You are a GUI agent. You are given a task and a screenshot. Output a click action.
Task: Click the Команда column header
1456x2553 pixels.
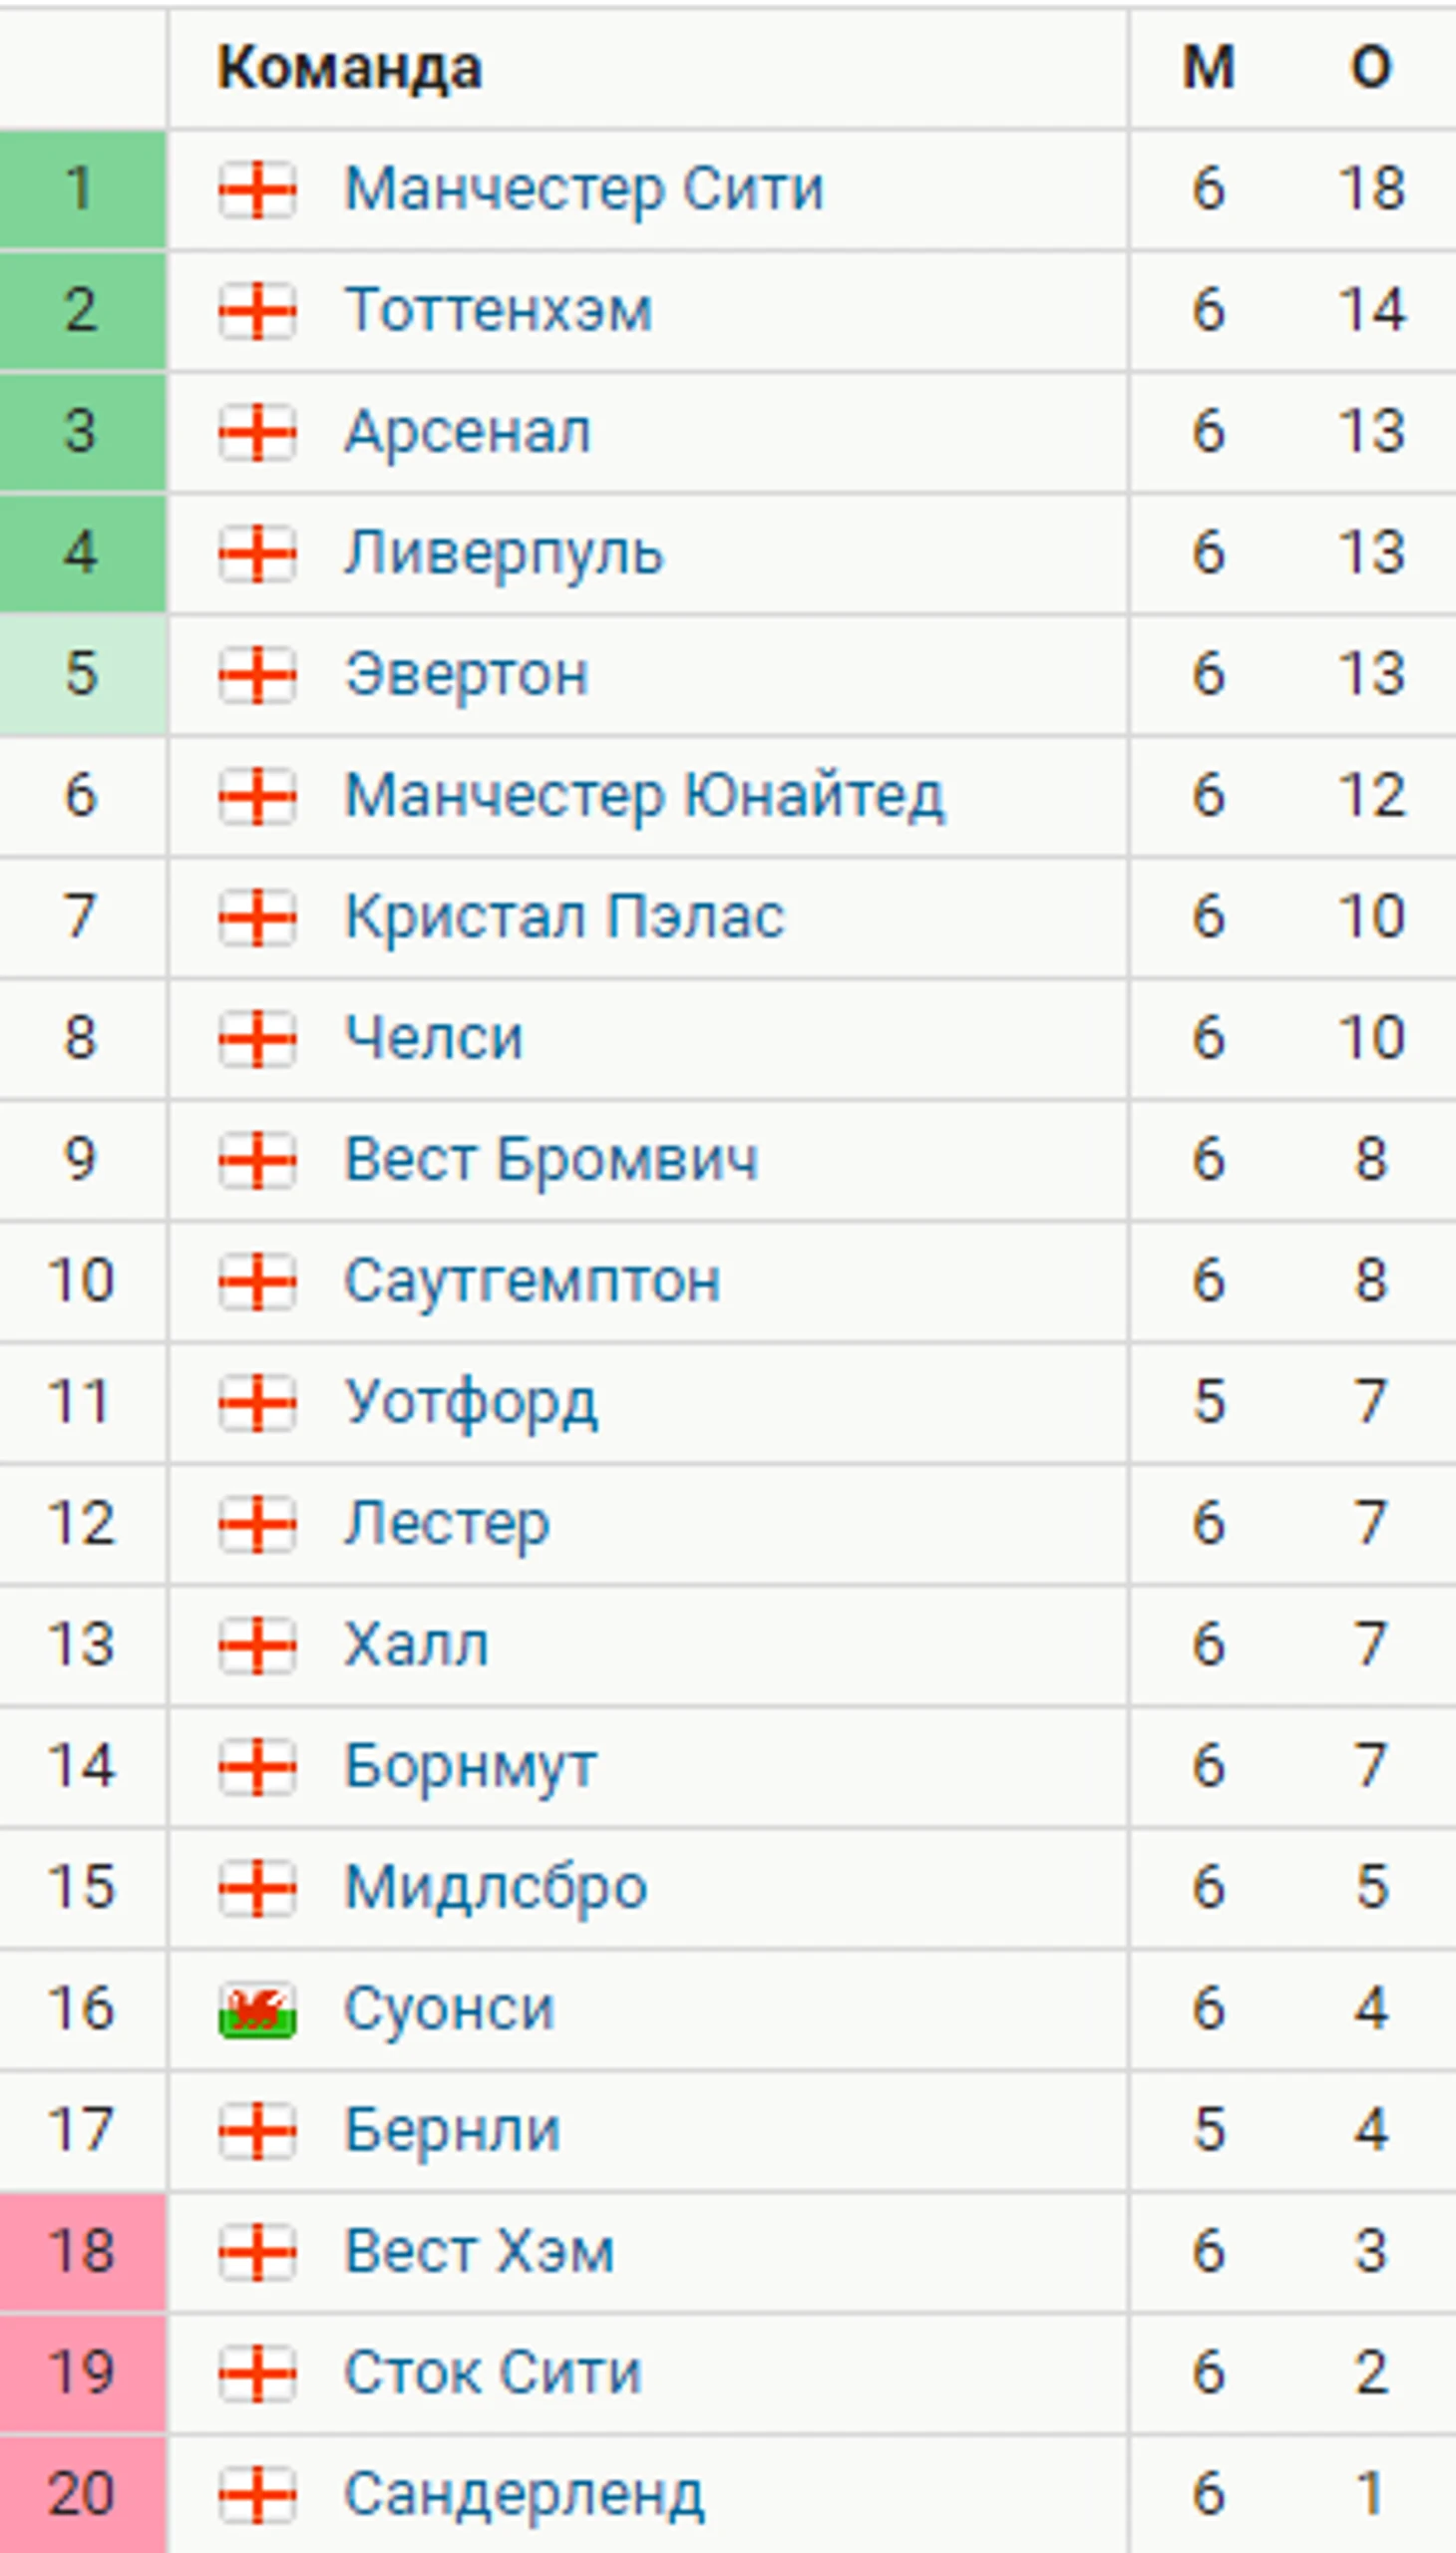(350, 68)
